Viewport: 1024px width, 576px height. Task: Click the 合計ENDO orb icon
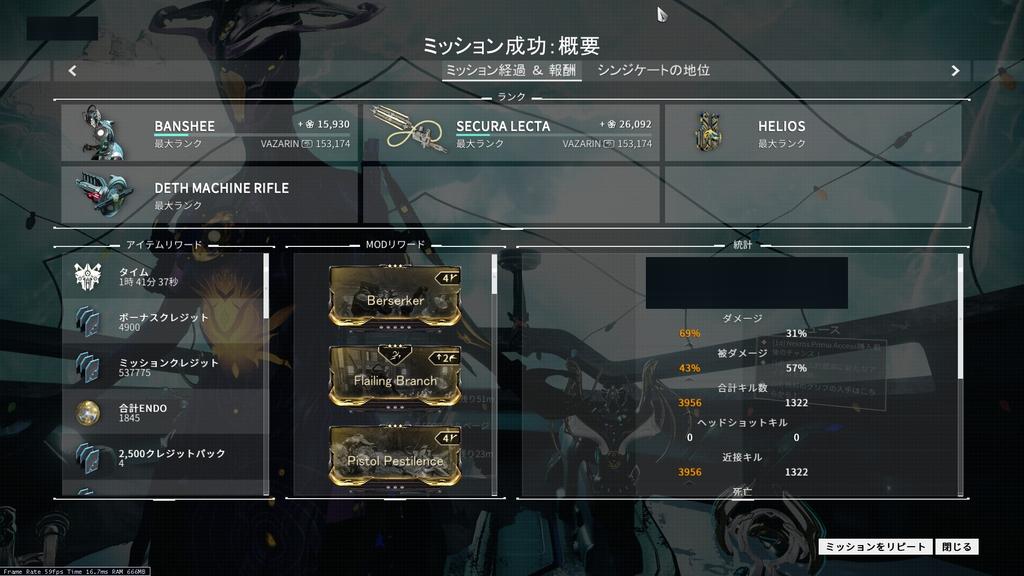[88, 413]
